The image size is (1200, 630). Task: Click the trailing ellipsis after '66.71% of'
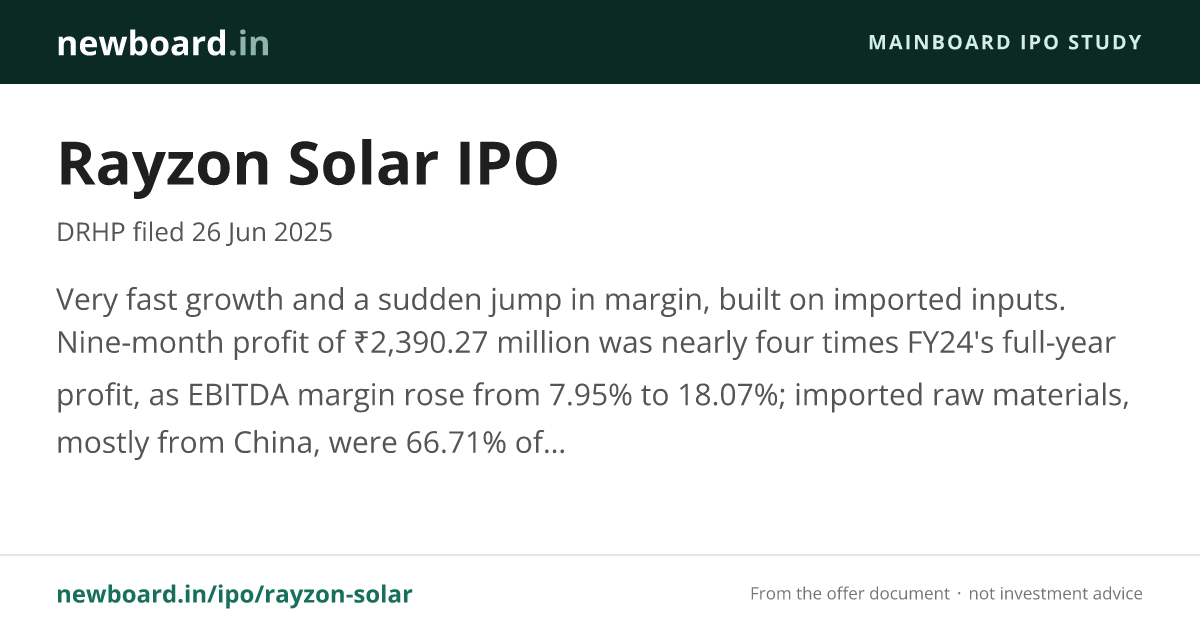557,446
